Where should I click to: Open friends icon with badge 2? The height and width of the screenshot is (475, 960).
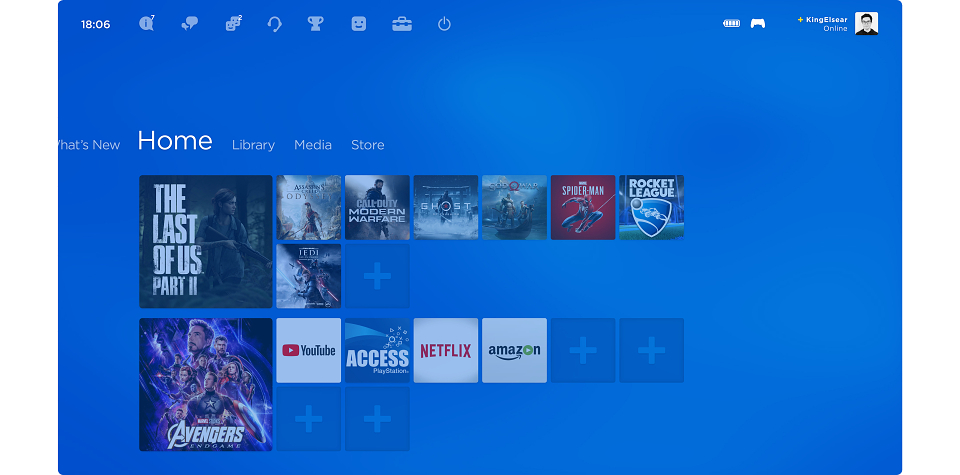point(233,24)
